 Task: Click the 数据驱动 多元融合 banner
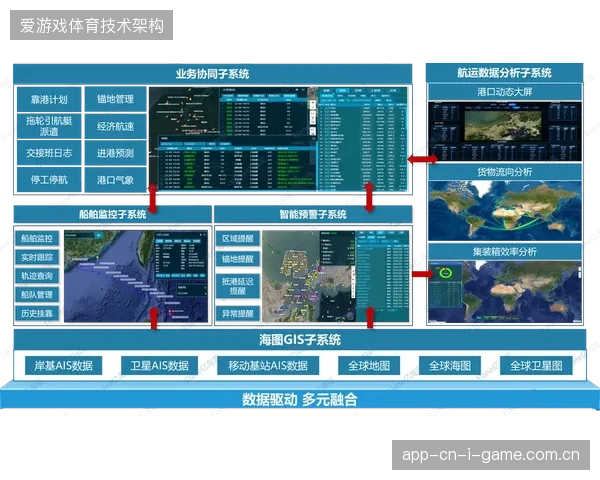tap(300, 399)
